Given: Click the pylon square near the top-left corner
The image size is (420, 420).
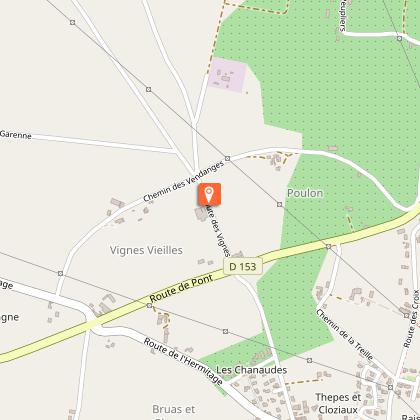Looking at the screenshot, I should point(72,22).
